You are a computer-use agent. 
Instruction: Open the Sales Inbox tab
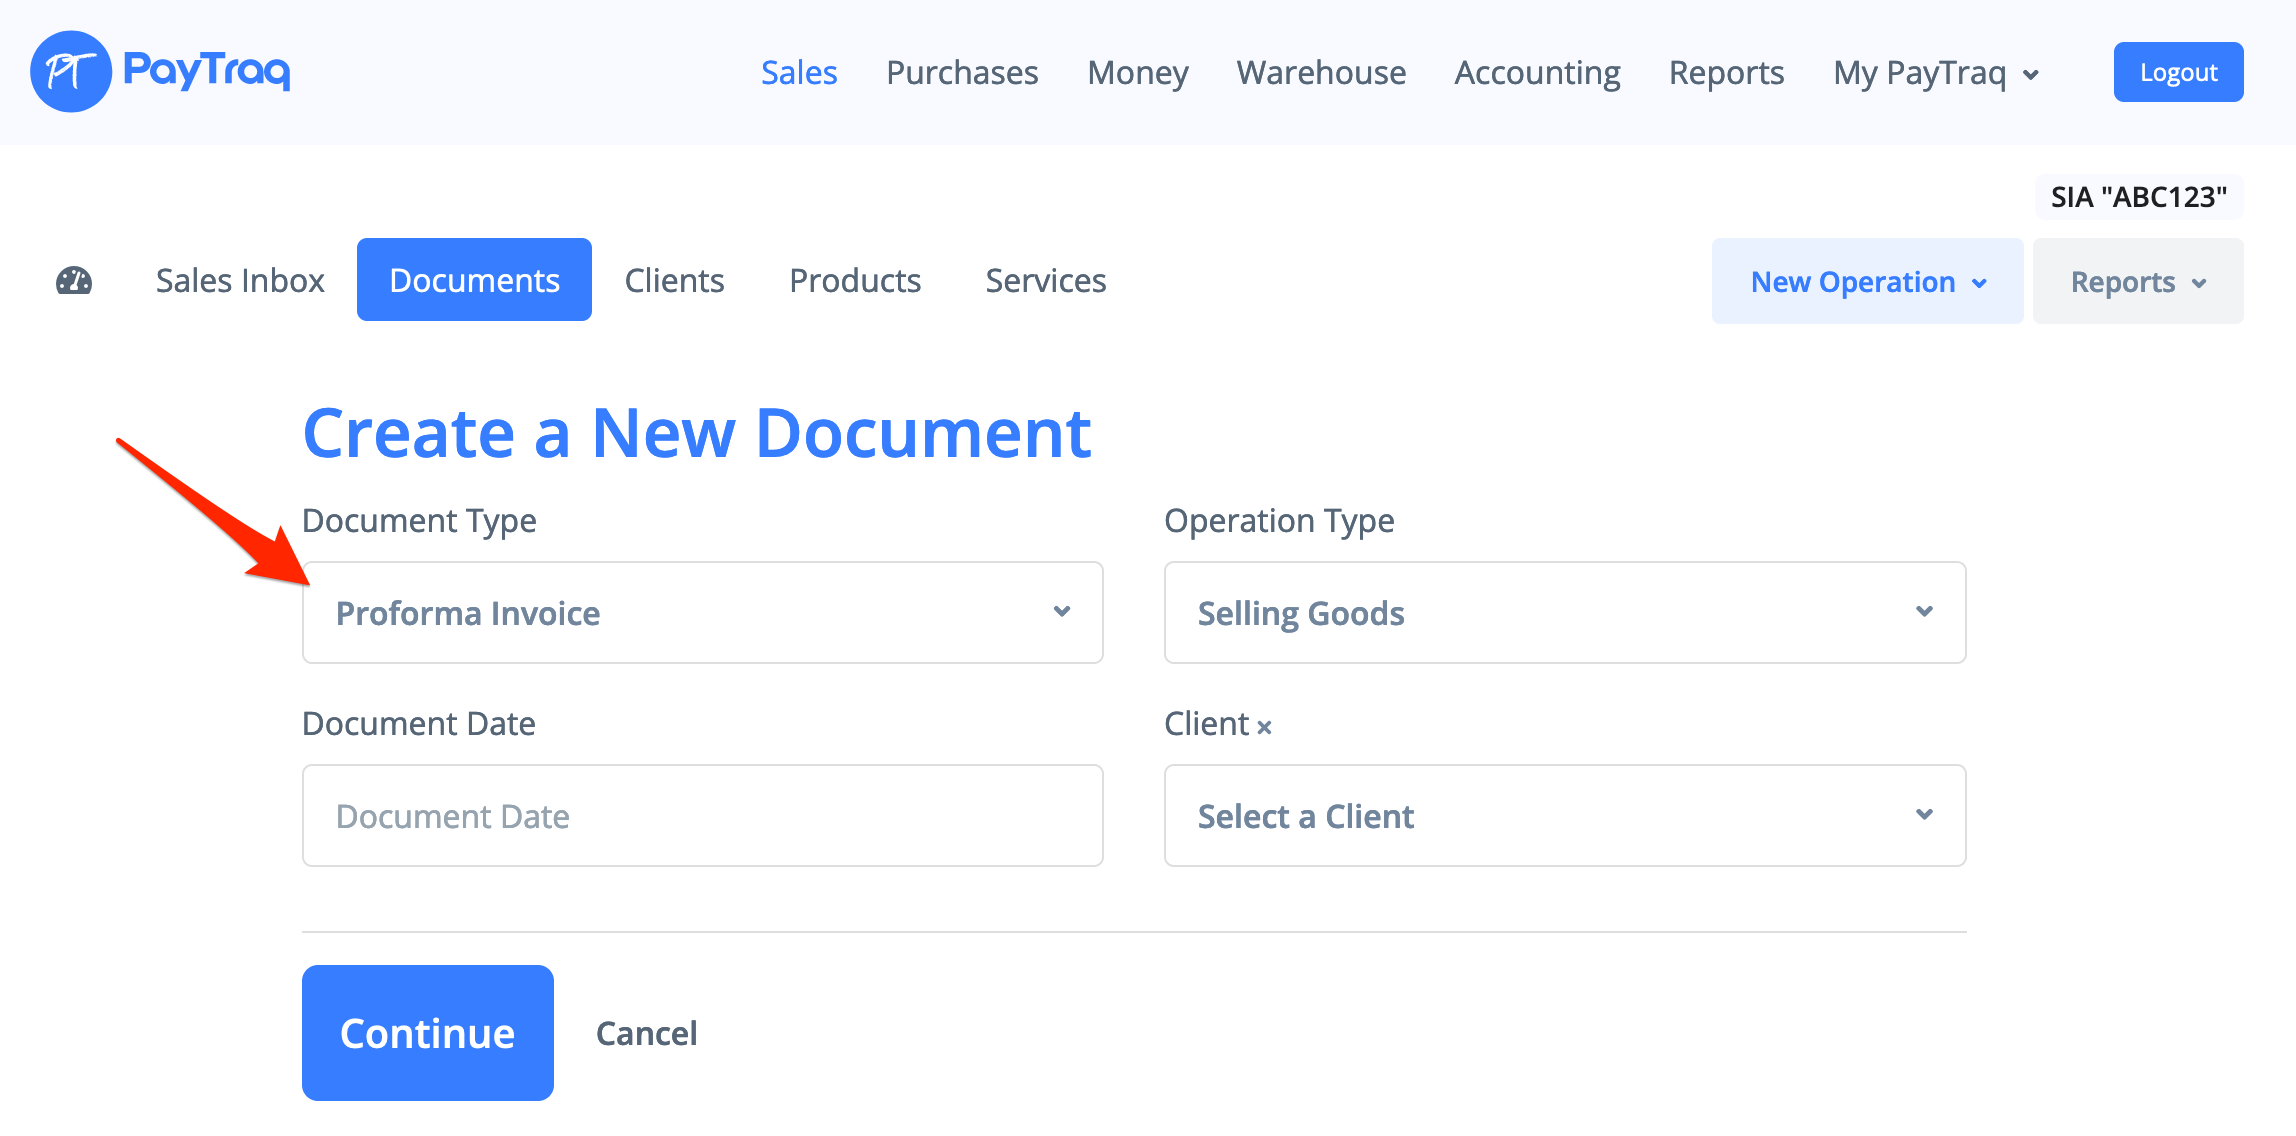240,281
